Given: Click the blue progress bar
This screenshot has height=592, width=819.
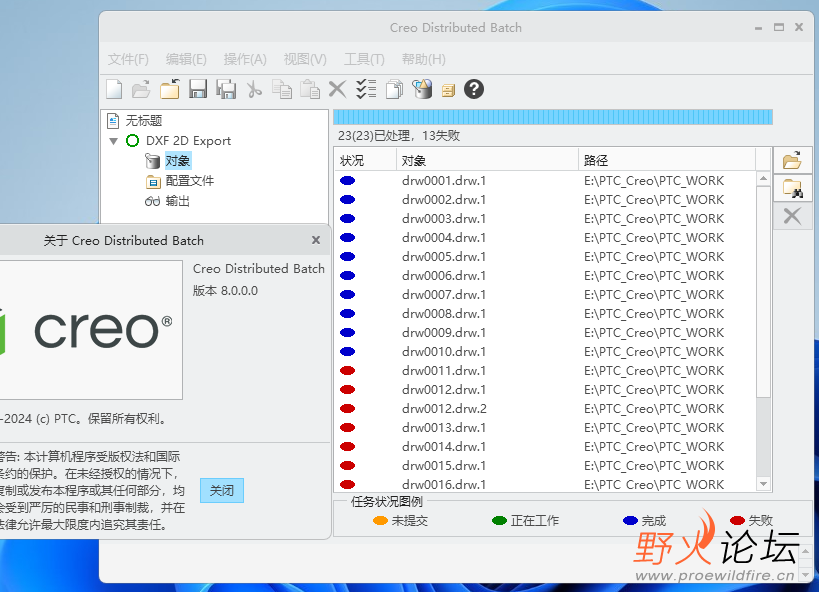Looking at the screenshot, I should click(x=553, y=117).
